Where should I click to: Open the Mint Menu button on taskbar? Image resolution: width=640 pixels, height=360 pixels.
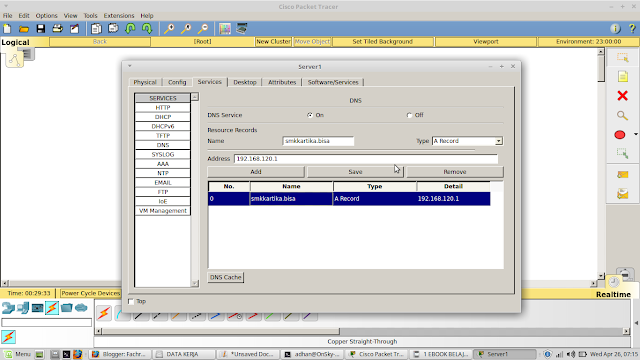18,354
